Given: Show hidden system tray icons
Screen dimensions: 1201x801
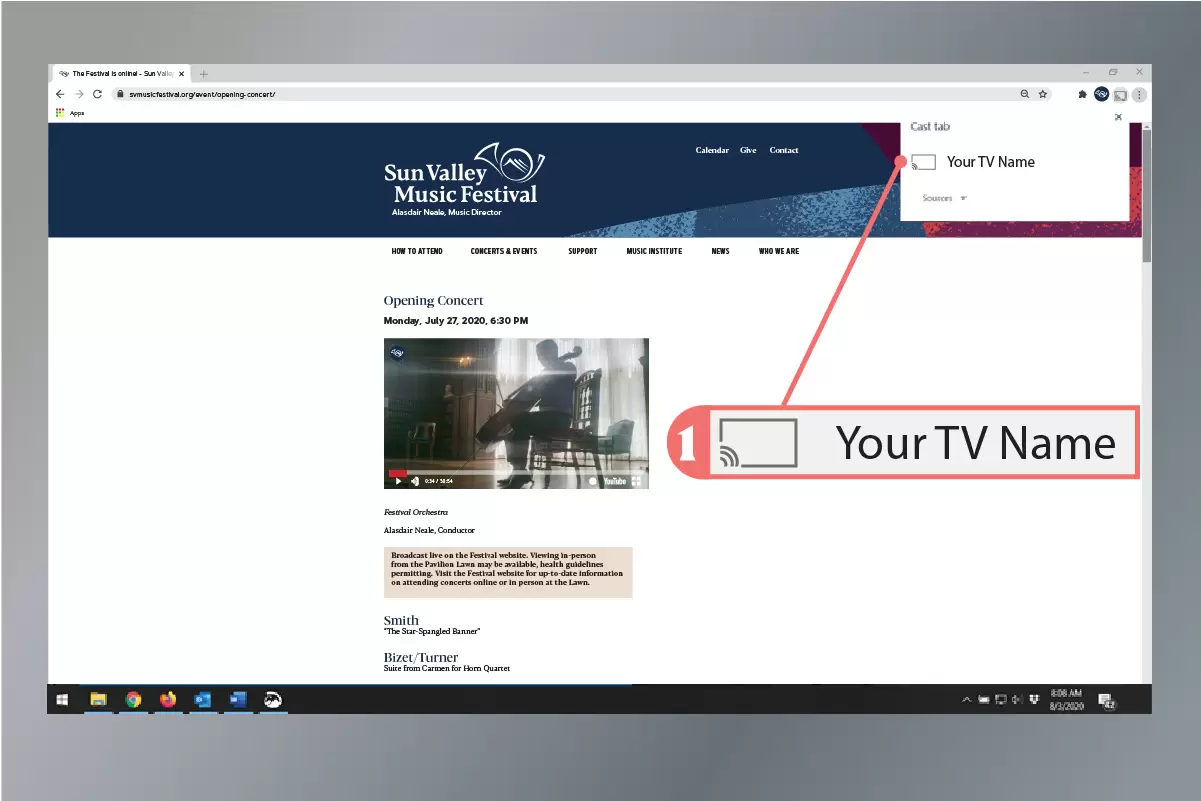Looking at the screenshot, I should [966, 700].
